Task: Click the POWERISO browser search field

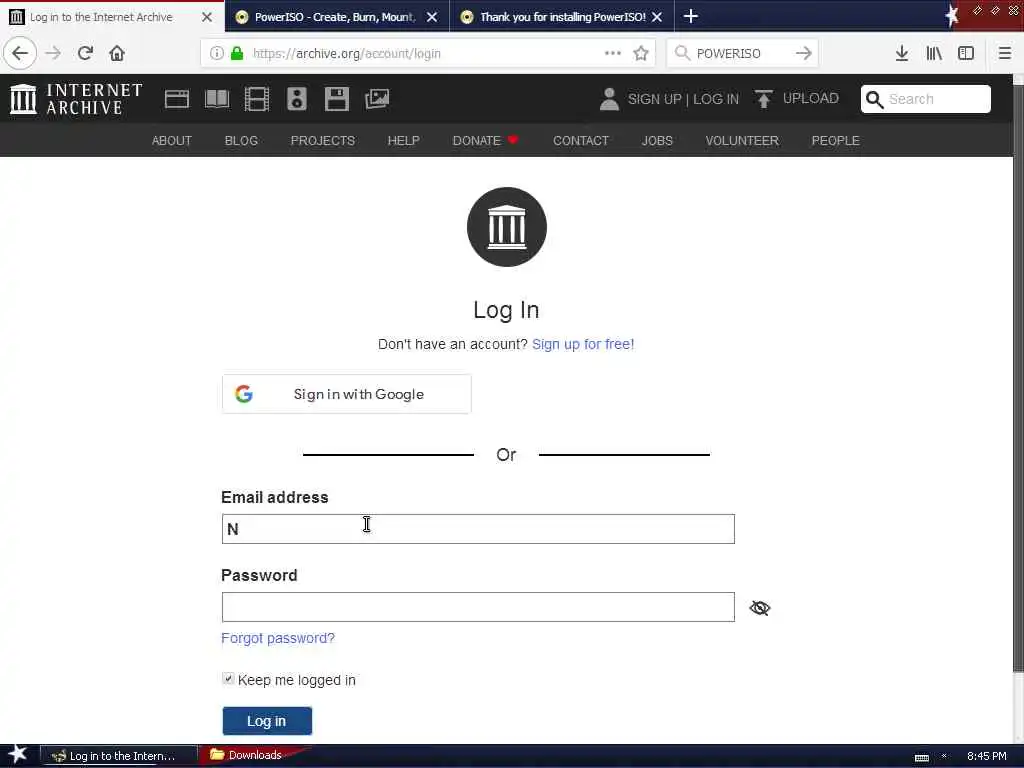Action: (742, 54)
